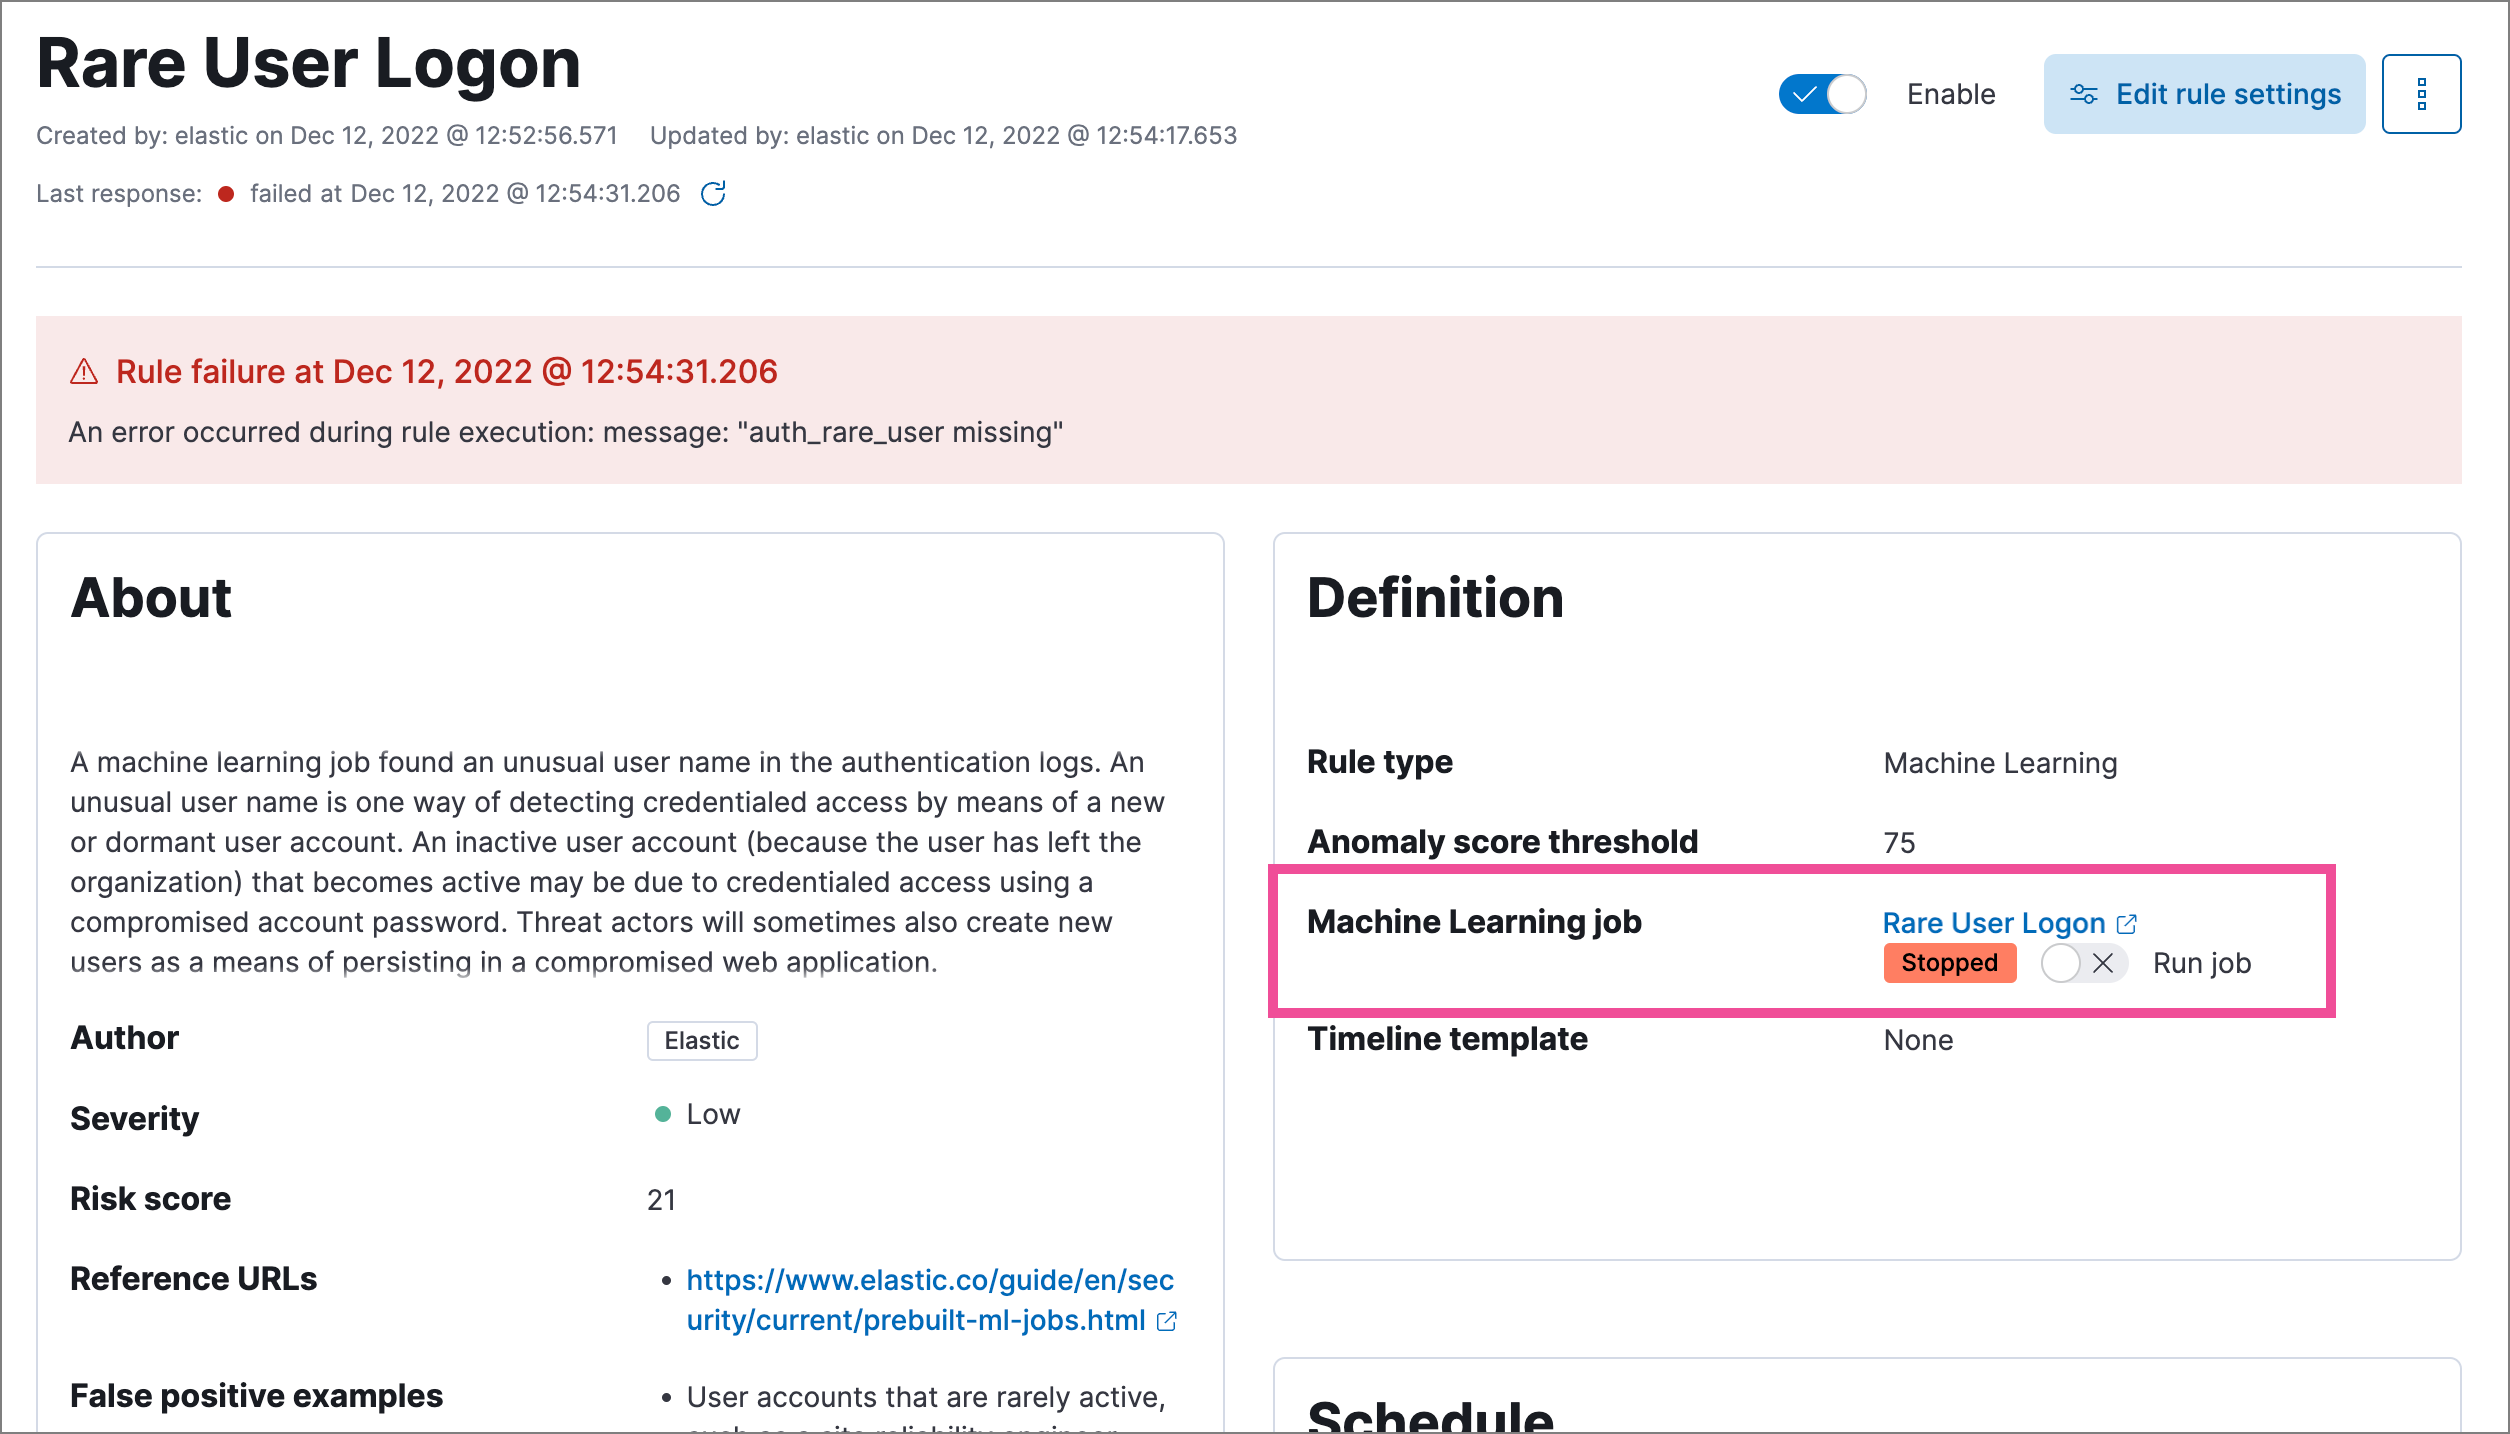This screenshot has height=1434, width=2510.
Task: Click the red status dot next to failed response
Action: [x=226, y=193]
